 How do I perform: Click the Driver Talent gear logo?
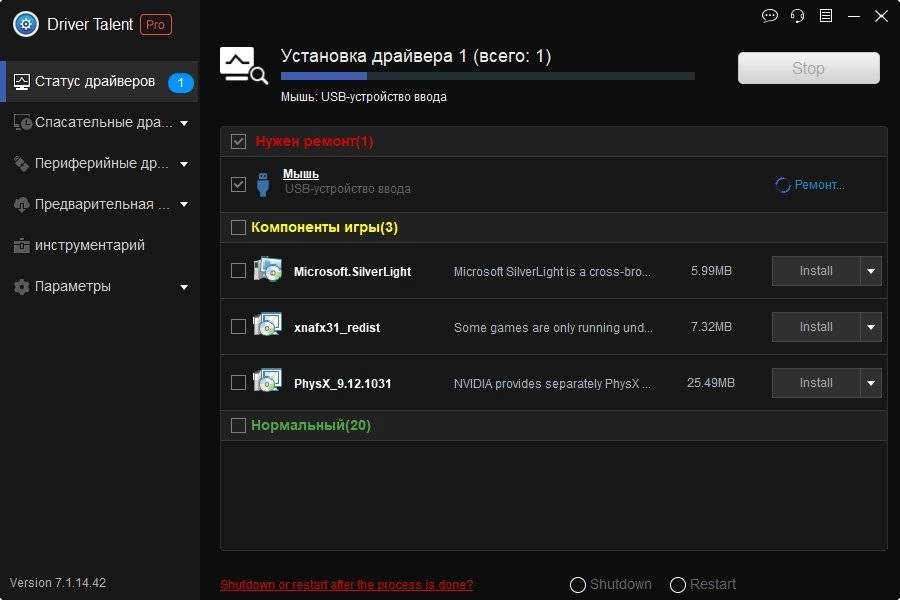[x=26, y=25]
